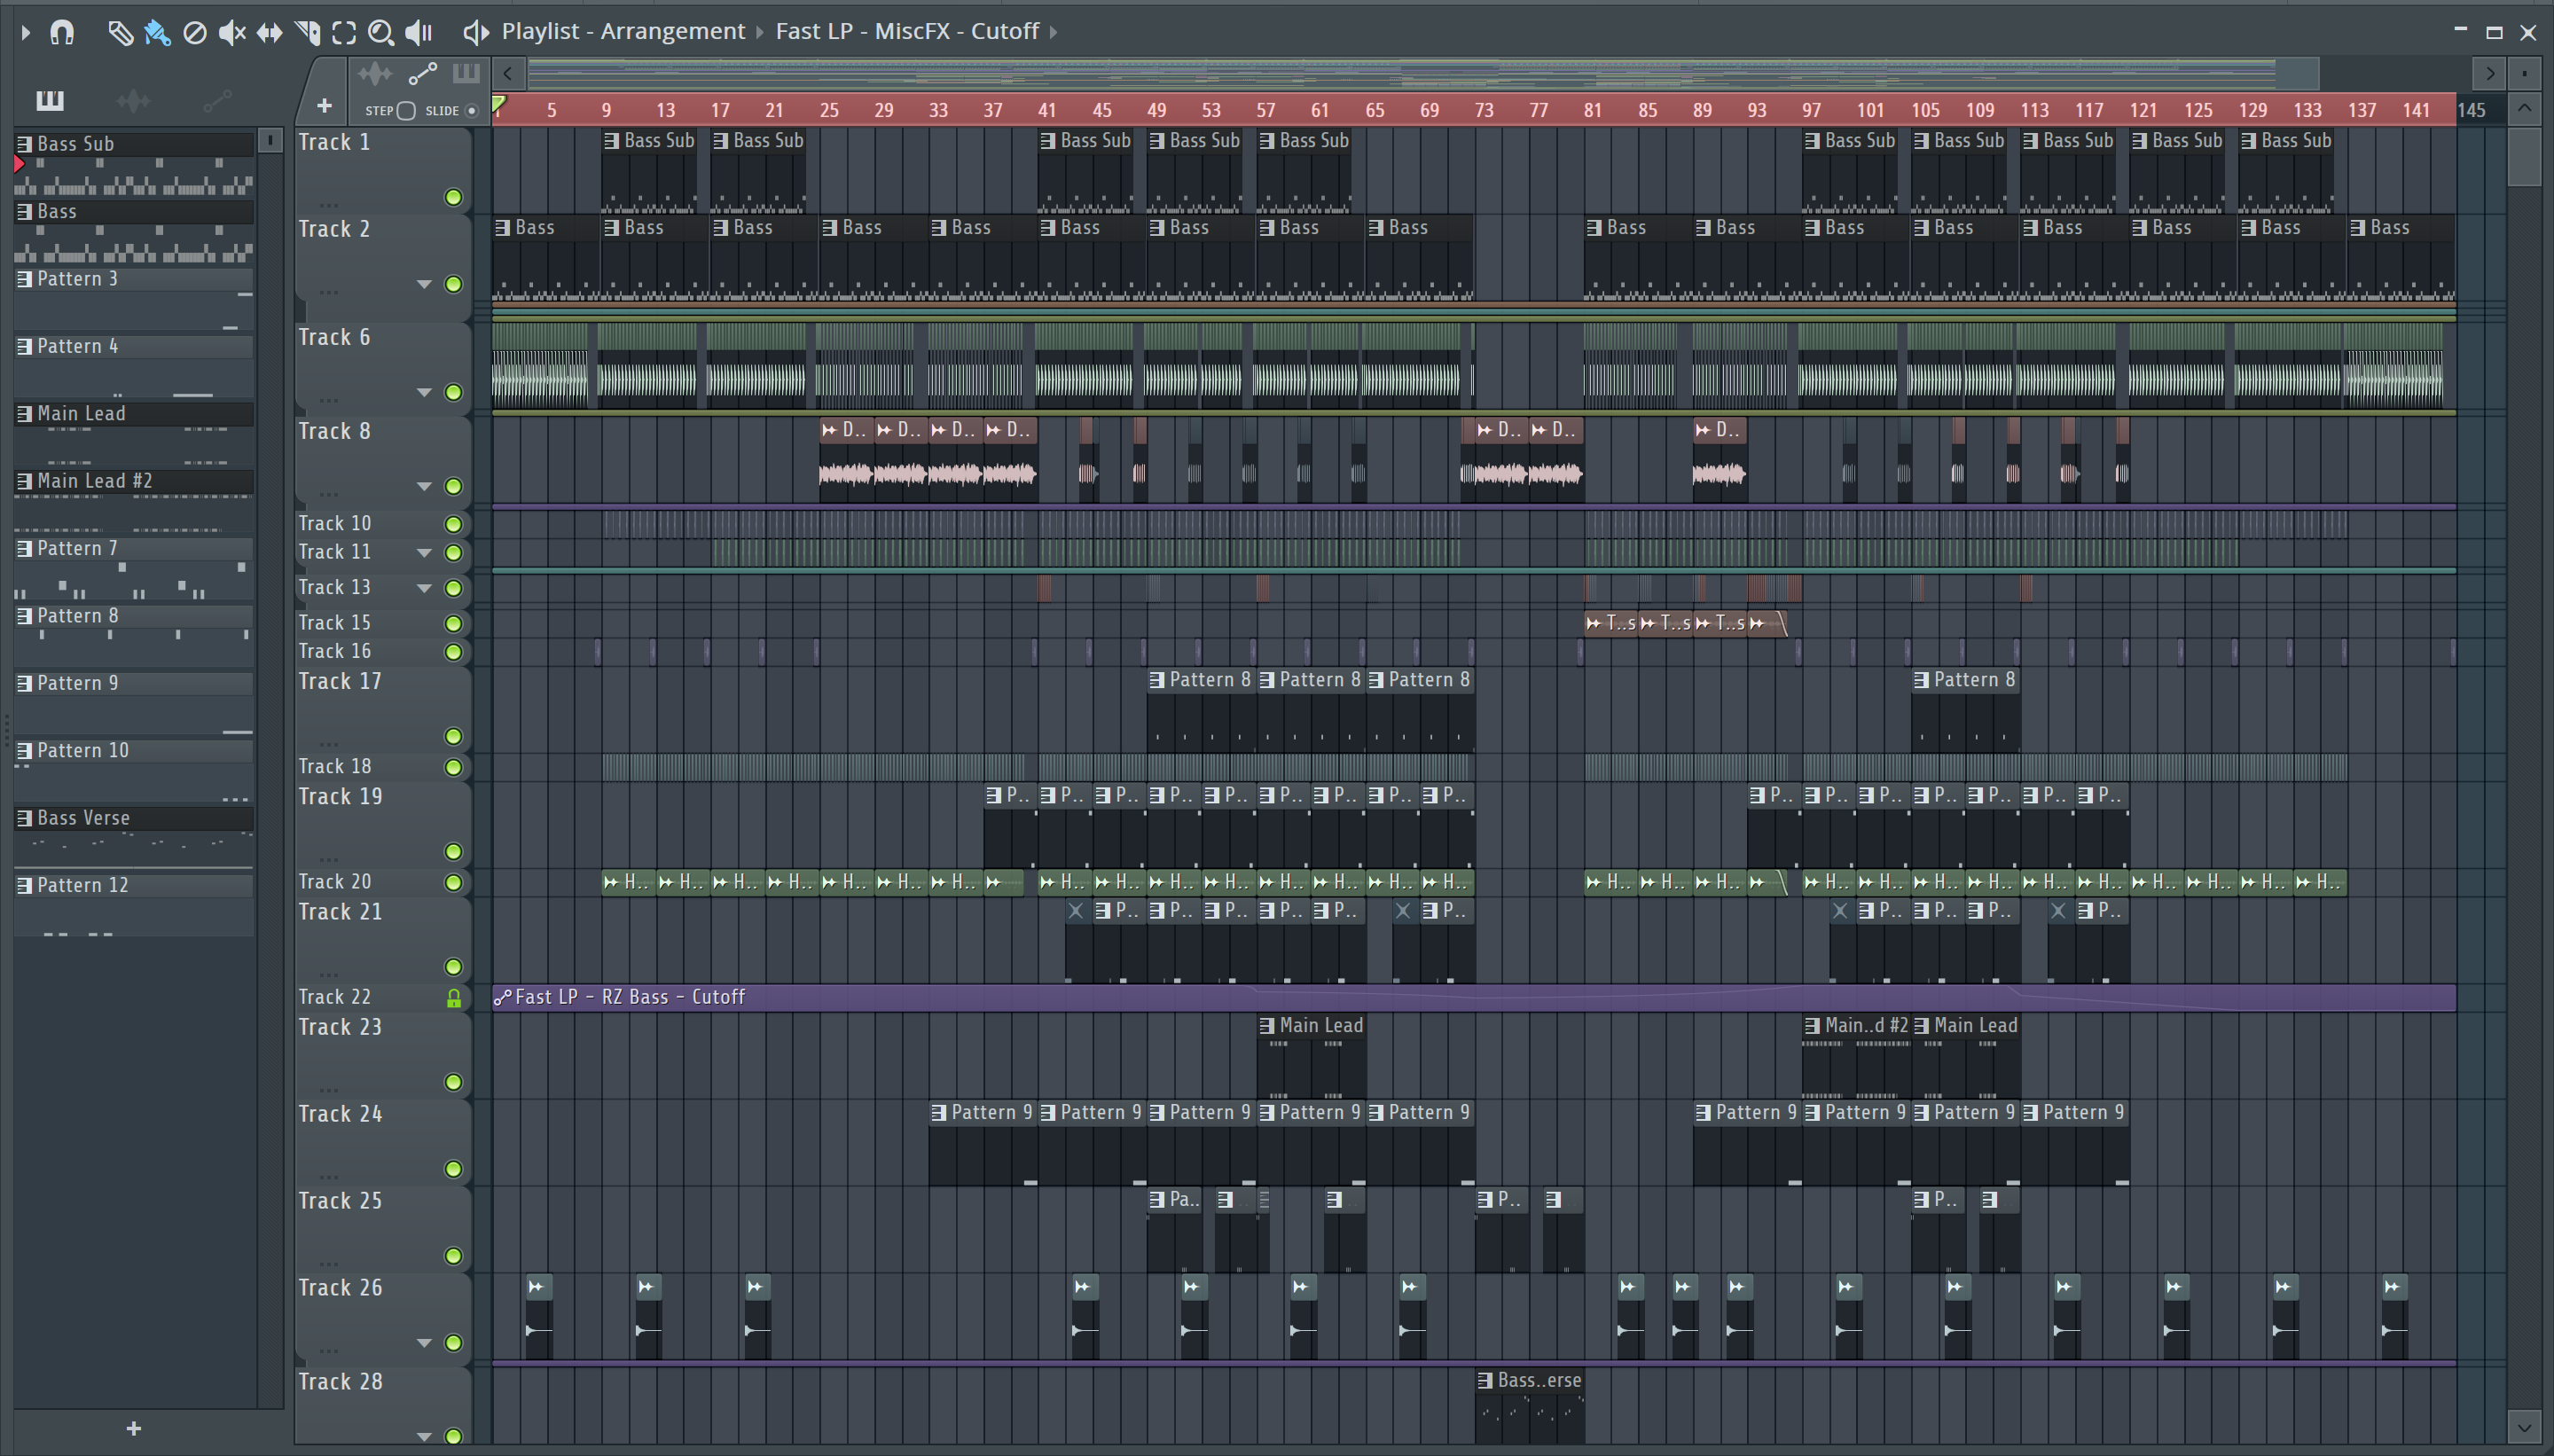
Task: Expand the Track 2 group arrow
Action: coord(424,285)
